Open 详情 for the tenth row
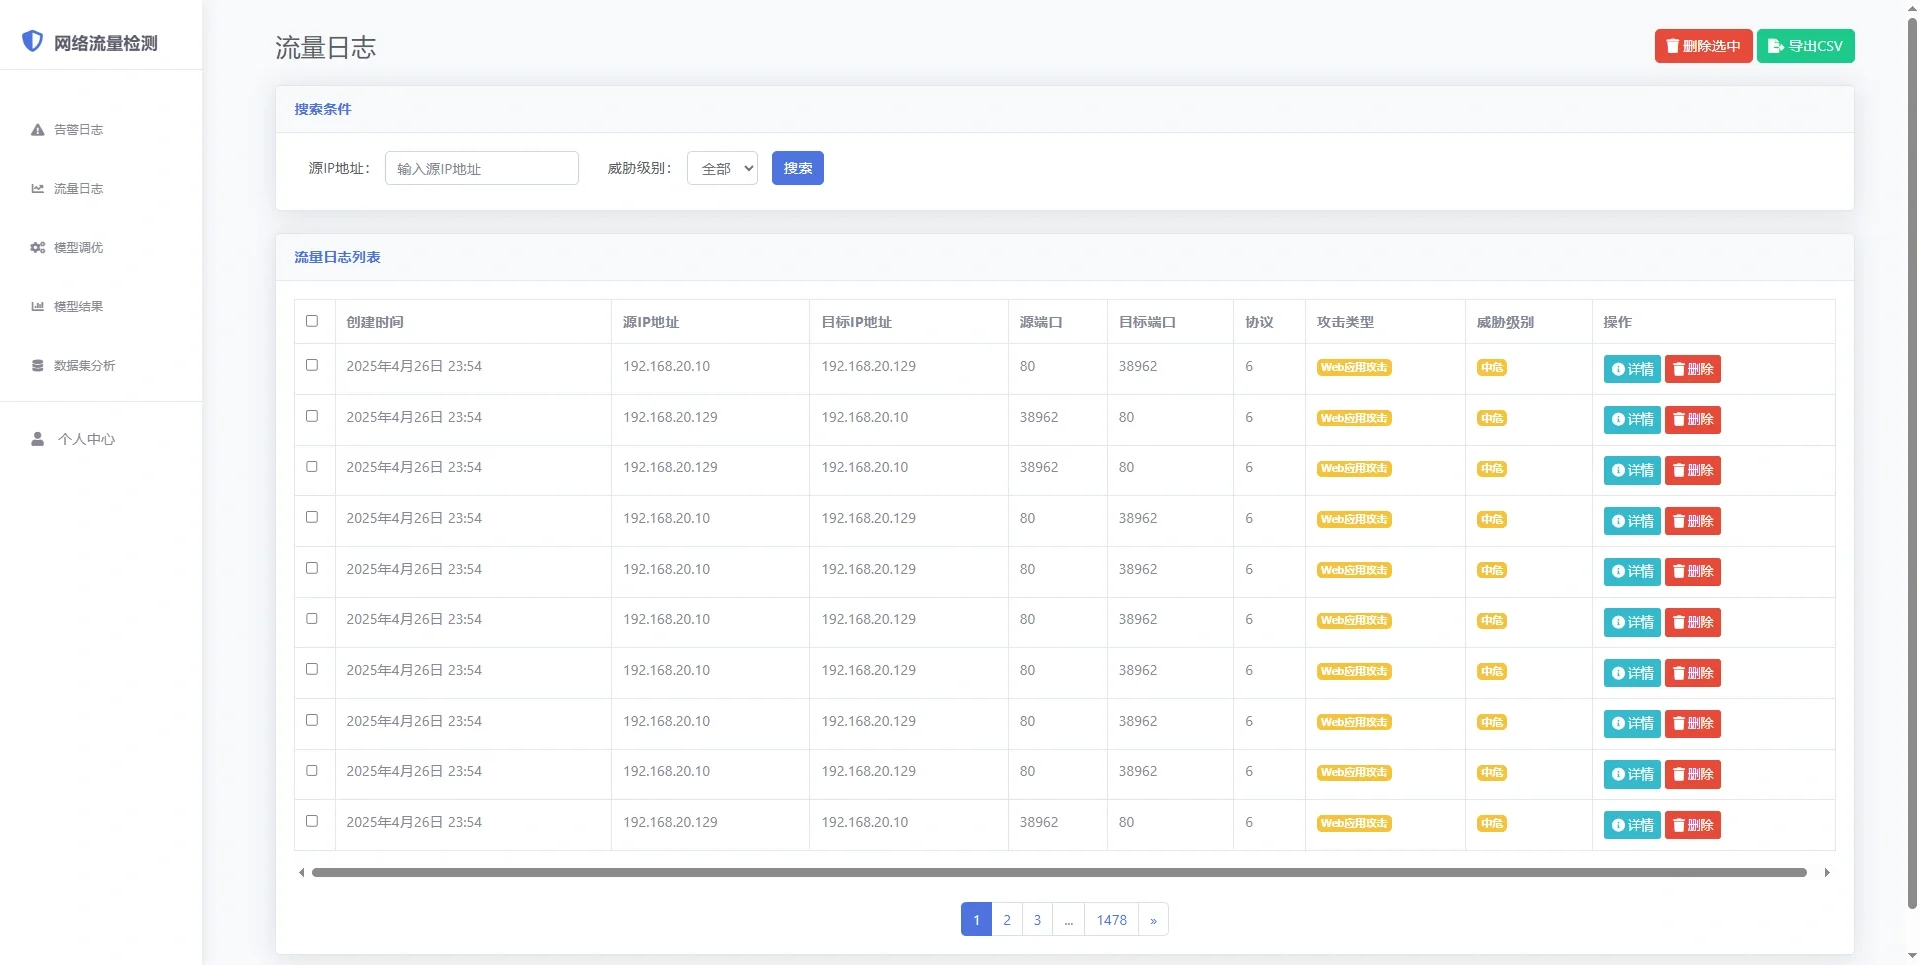The image size is (1920, 965). coord(1632,825)
